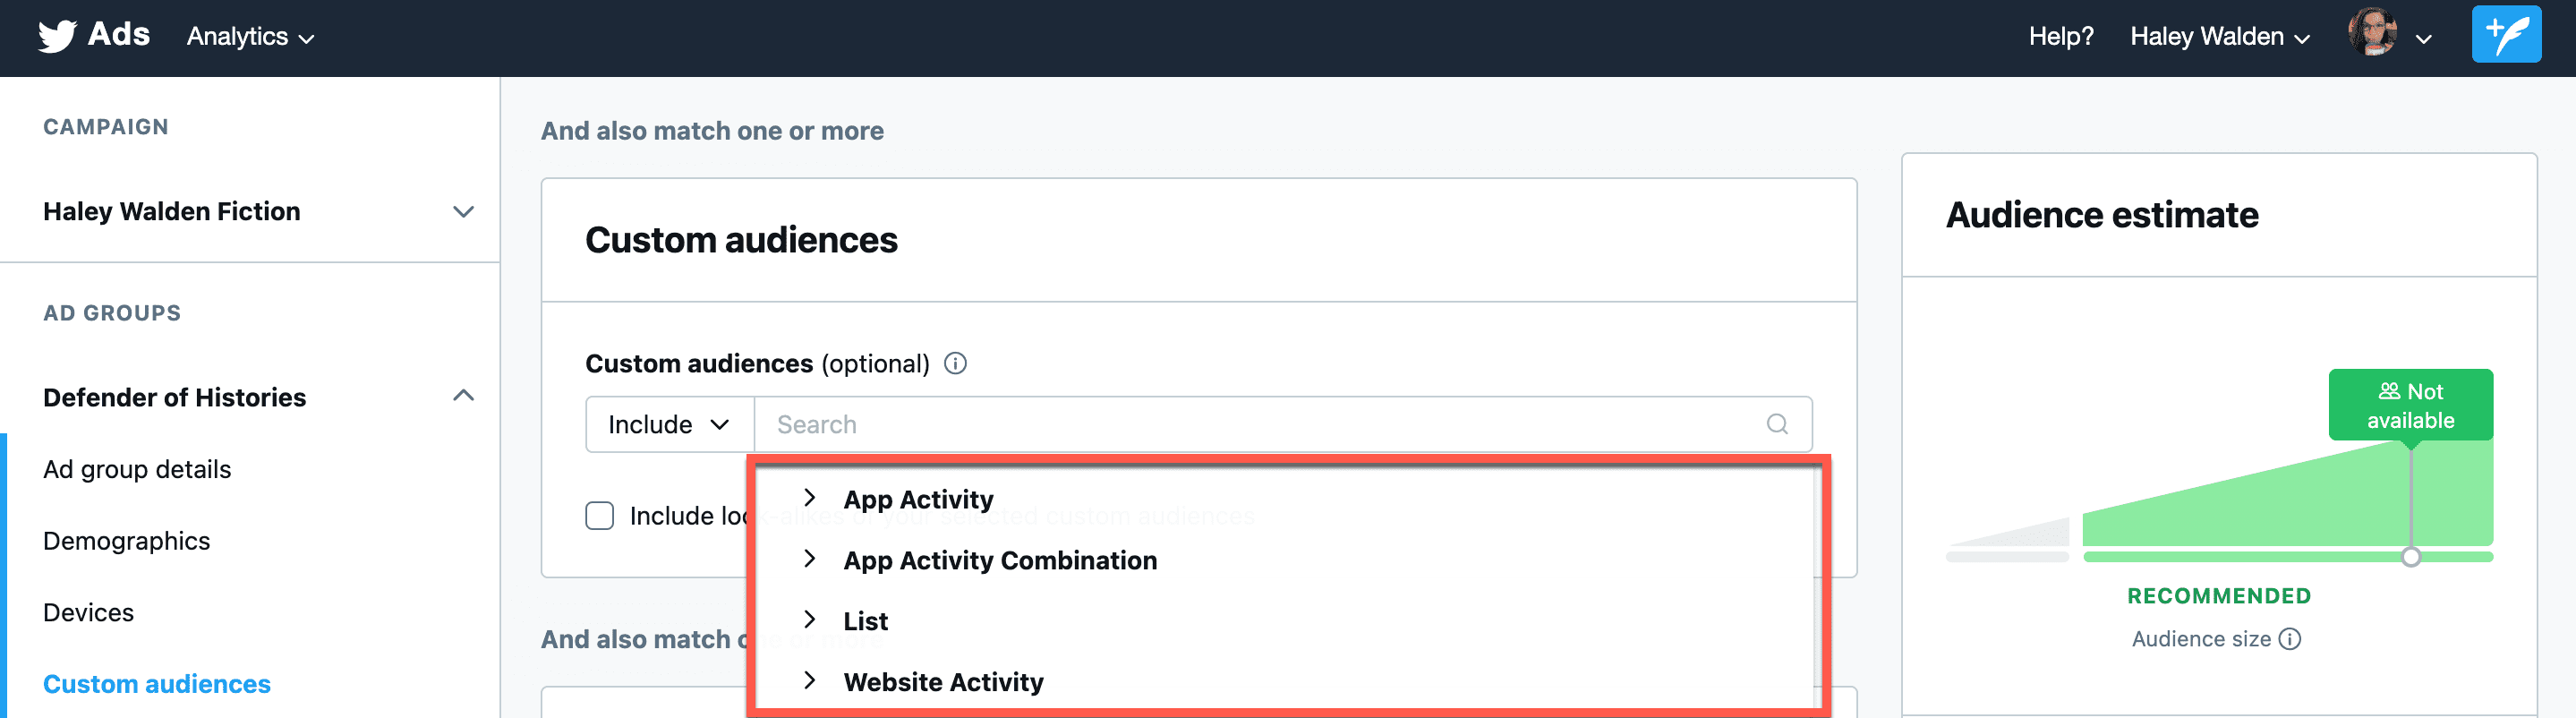Click the Twitter bird logo
The height and width of the screenshot is (718, 2576).
tap(57, 36)
